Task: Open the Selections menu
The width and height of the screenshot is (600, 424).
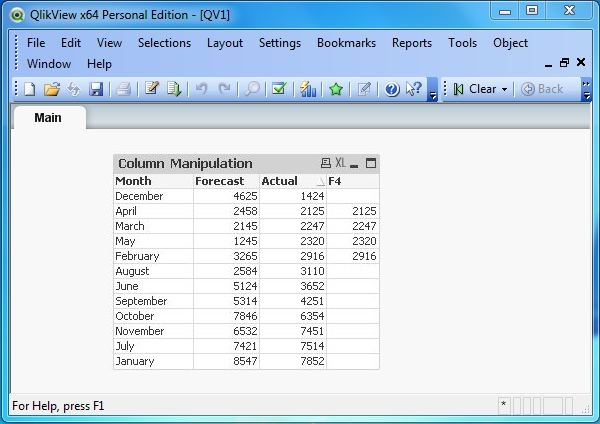Action: pos(164,43)
